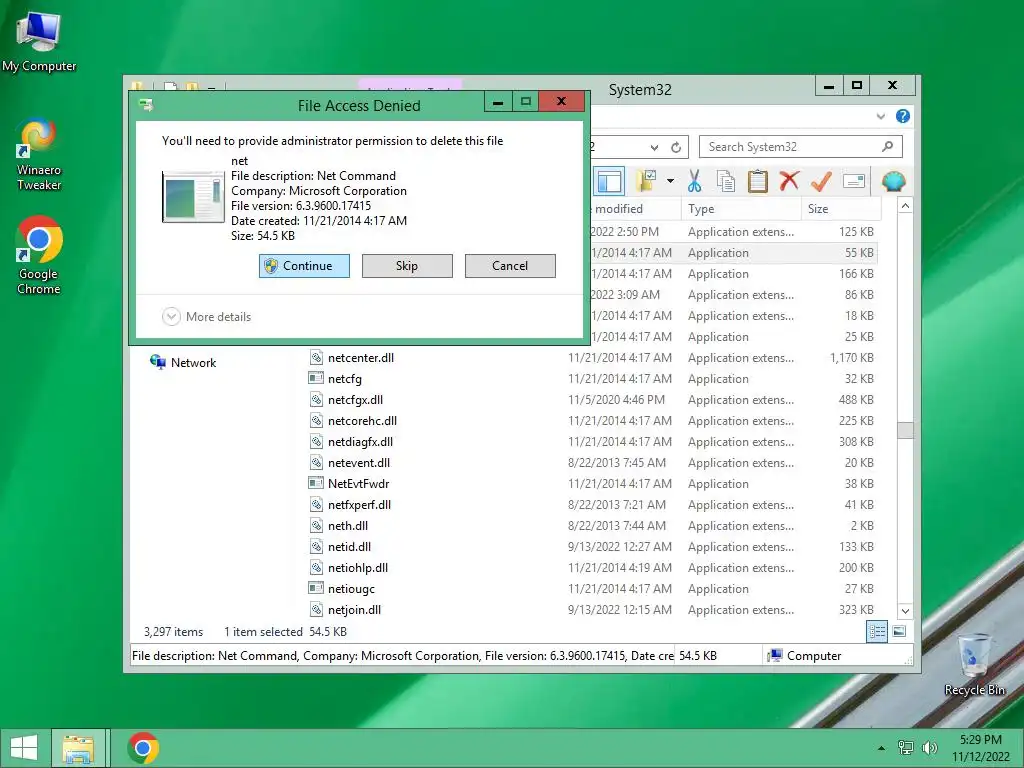Switch to the large icons view button
The width and height of the screenshot is (1024, 768).
click(x=899, y=632)
